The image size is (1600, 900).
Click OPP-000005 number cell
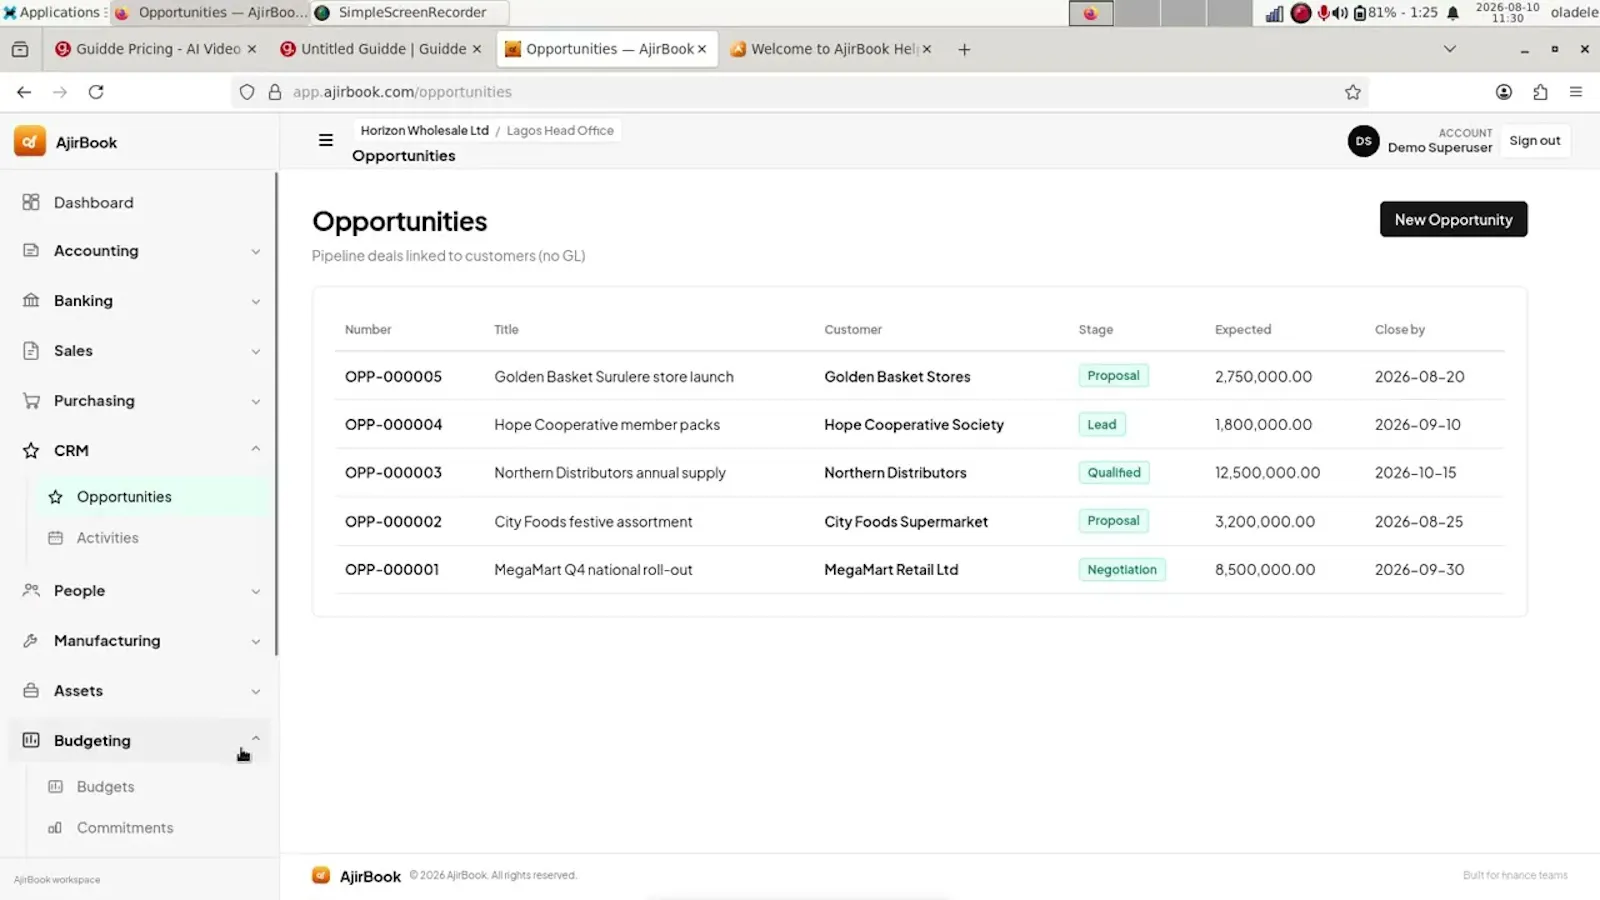tap(393, 377)
